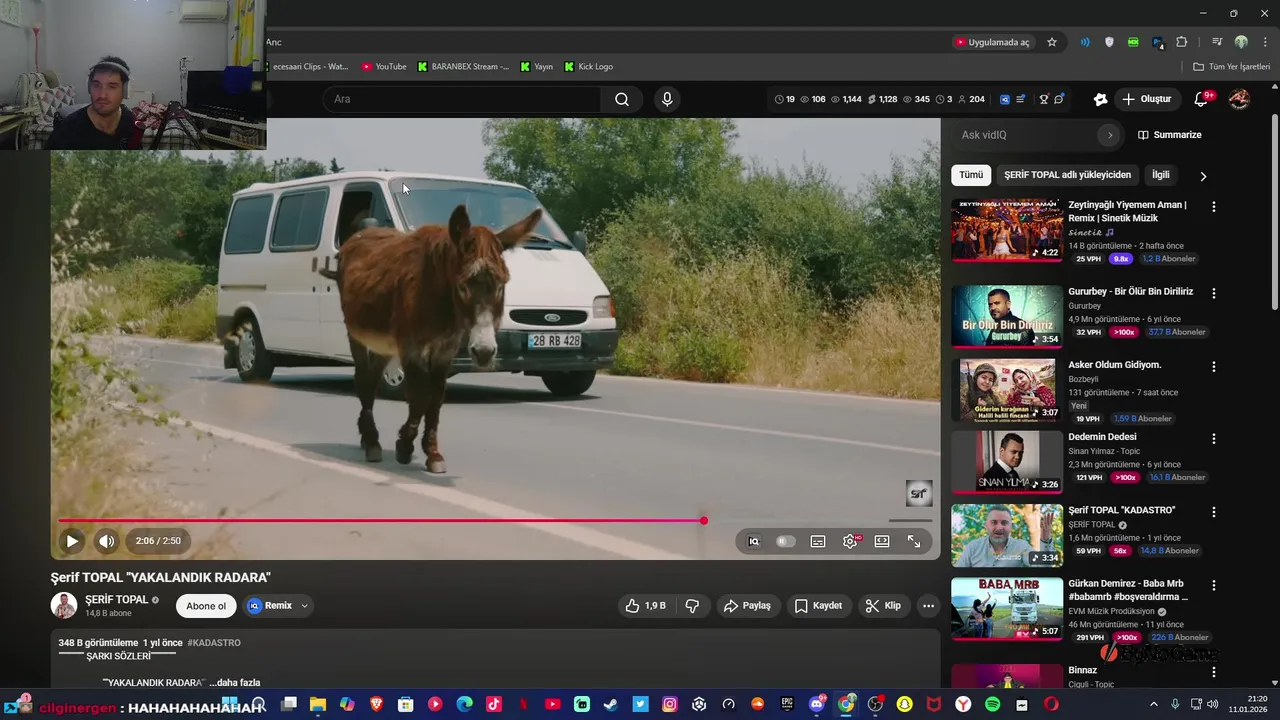Open 'Dedemin Dedesi' video thumbnail
This screenshot has height=720, width=1280.
pos(1007,462)
